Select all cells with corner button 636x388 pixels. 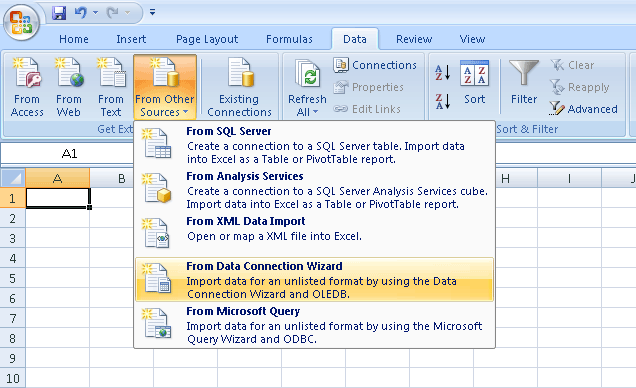click(13, 178)
